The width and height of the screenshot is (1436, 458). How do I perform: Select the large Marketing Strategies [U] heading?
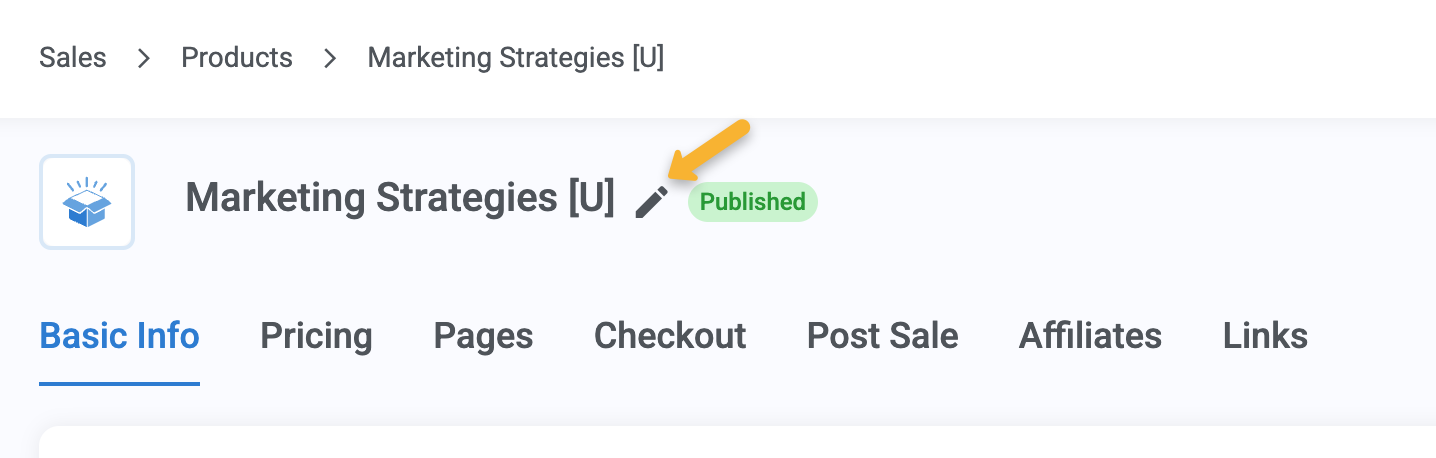(400, 198)
